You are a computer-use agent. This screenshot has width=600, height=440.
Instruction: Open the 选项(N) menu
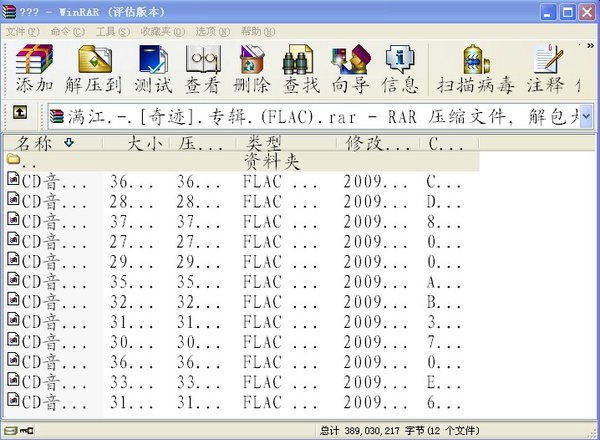(213, 32)
